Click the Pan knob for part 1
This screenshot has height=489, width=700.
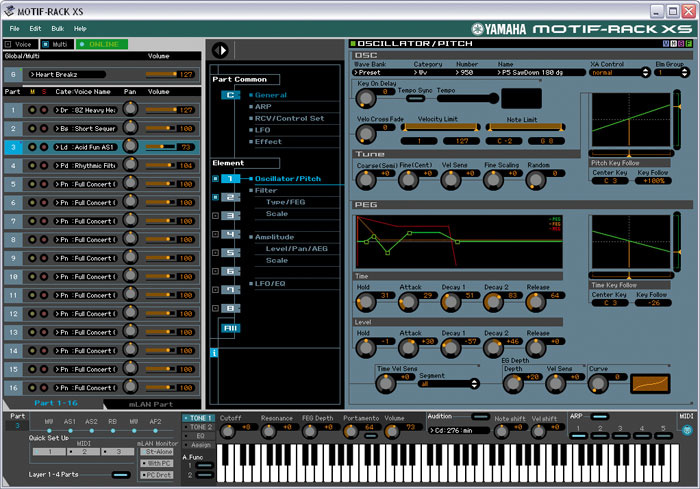point(130,109)
